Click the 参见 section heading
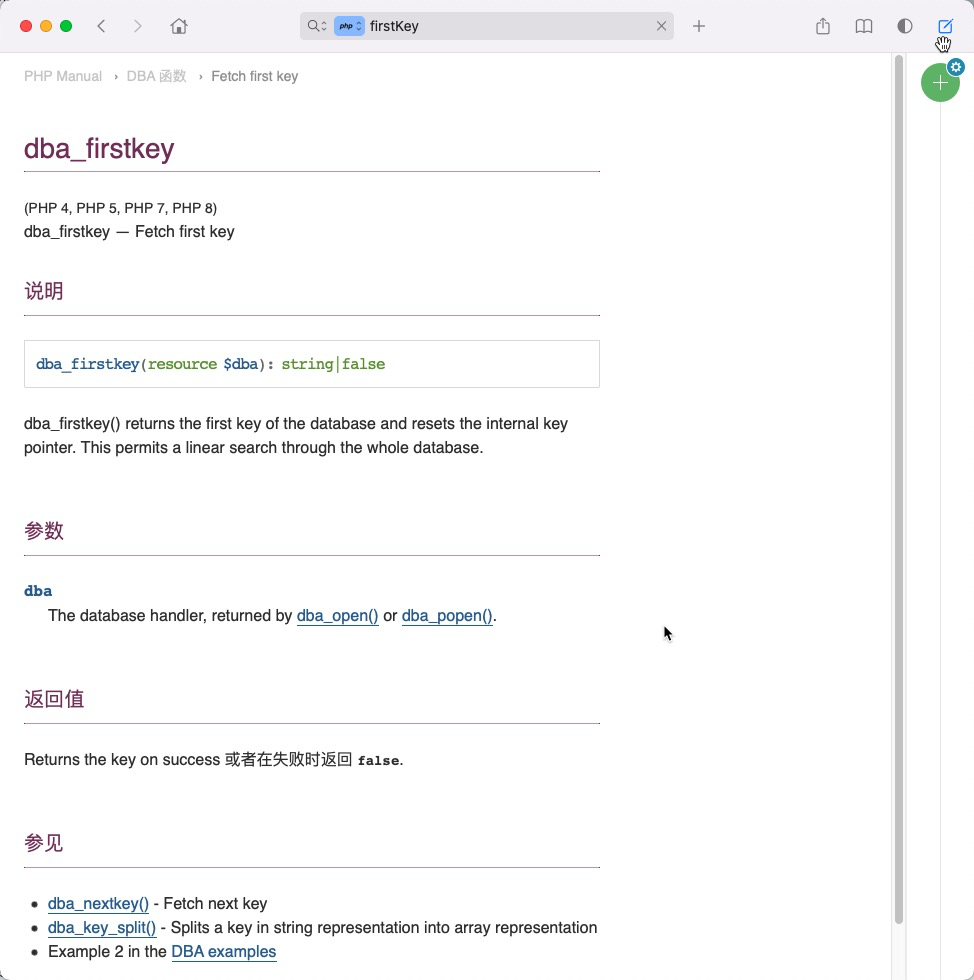974x980 pixels. pyautogui.click(x=44, y=843)
